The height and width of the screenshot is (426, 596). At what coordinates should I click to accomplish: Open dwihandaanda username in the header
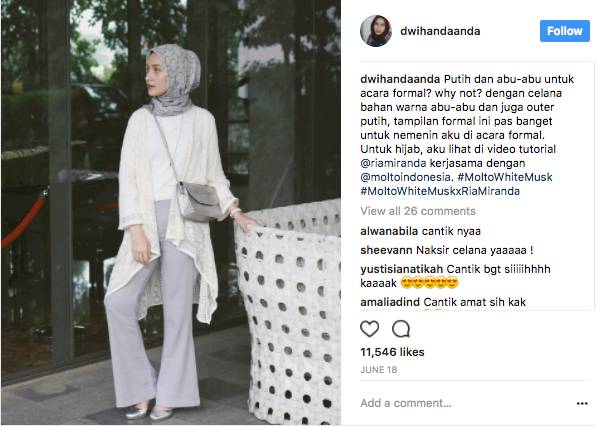(x=440, y=31)
